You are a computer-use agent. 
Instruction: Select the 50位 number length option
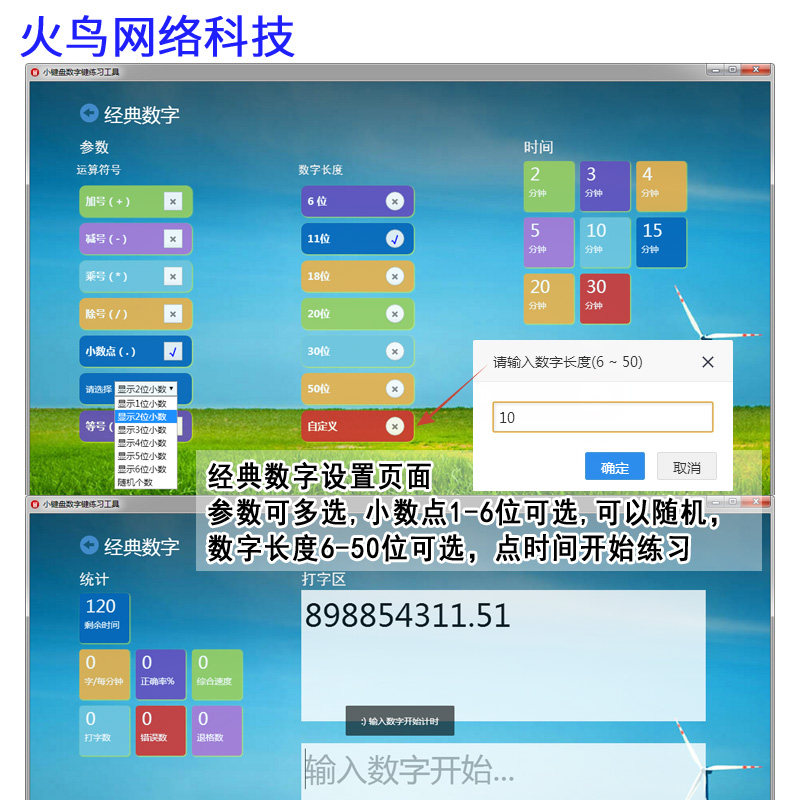pyautogui.click(x=357, y=388)
